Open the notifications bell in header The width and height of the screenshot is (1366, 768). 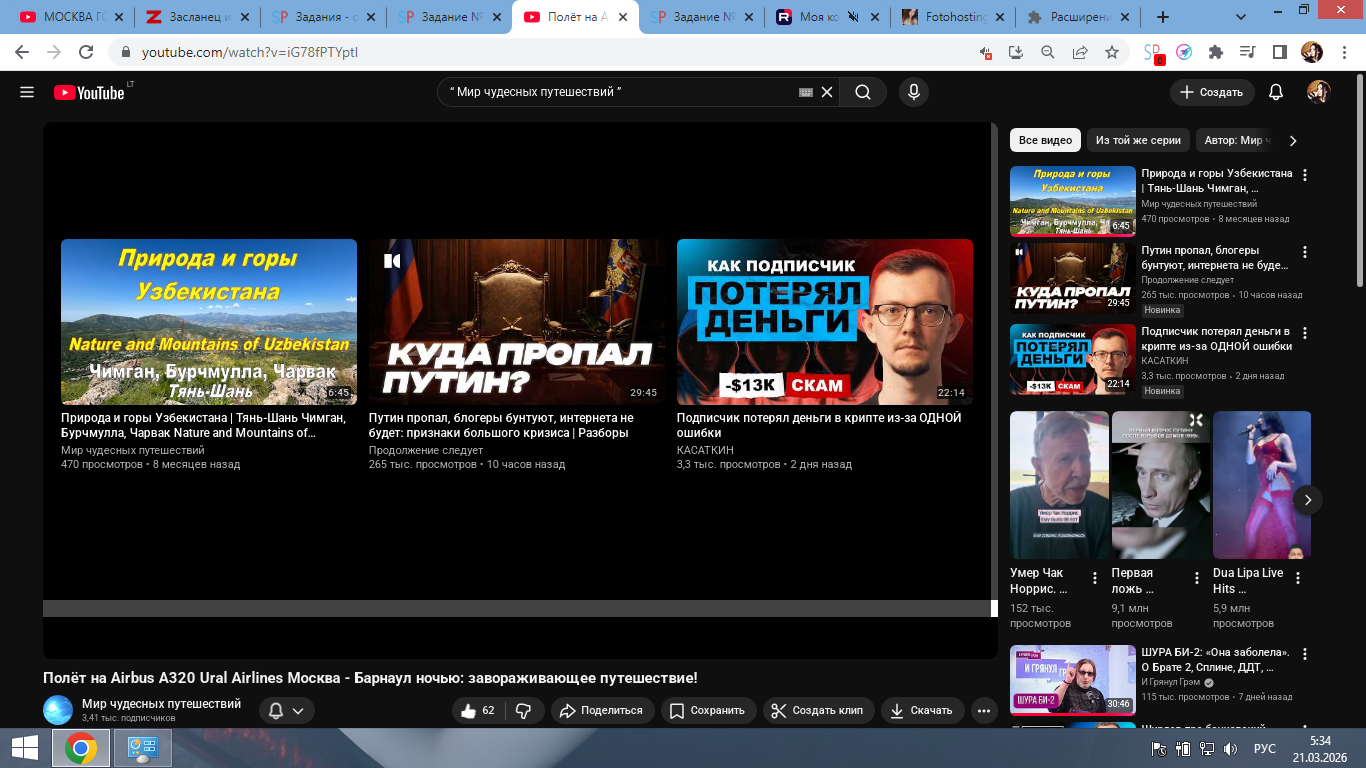(1275, 92)
